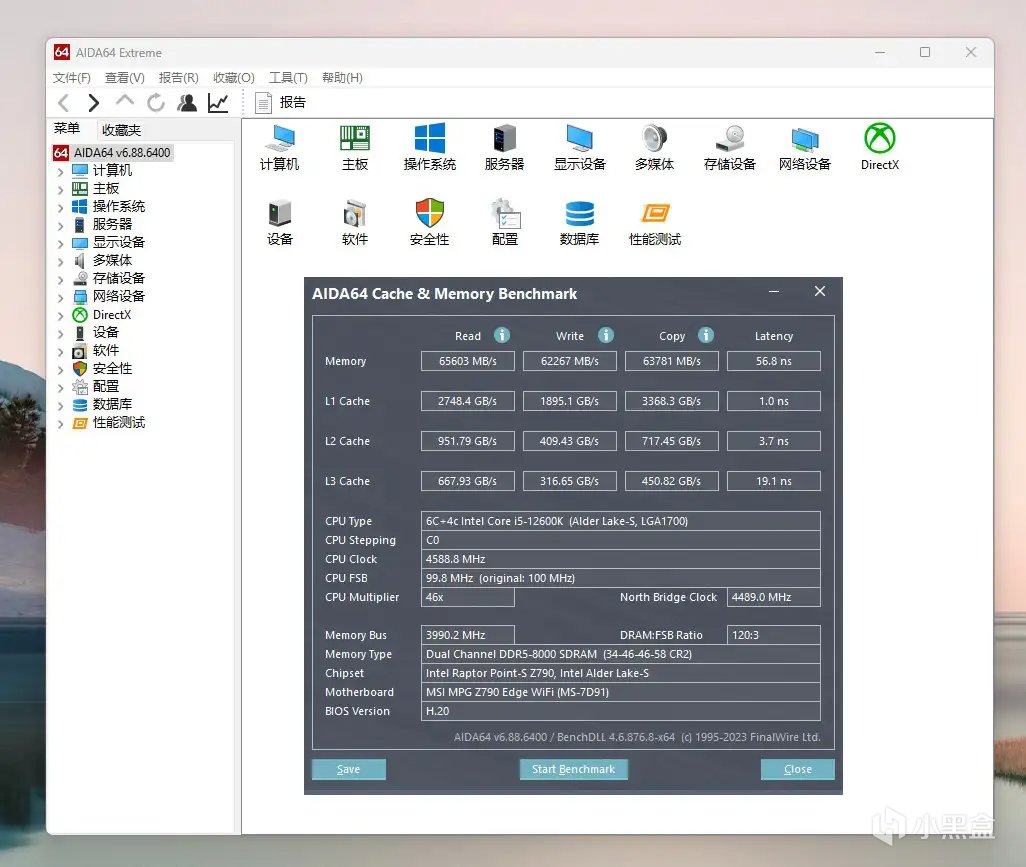Image resolution: width=1026 pixels, height=867 pixels.
Task: Open the 配置 config icon in main panel
Action: pyautogui.click(x=504, y=222)
